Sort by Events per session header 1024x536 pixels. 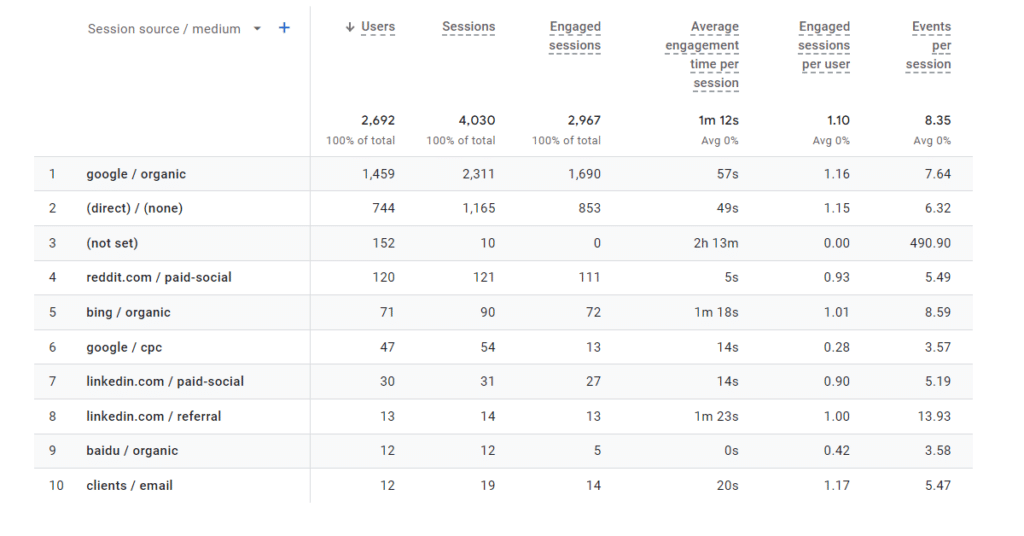point(930,46)
